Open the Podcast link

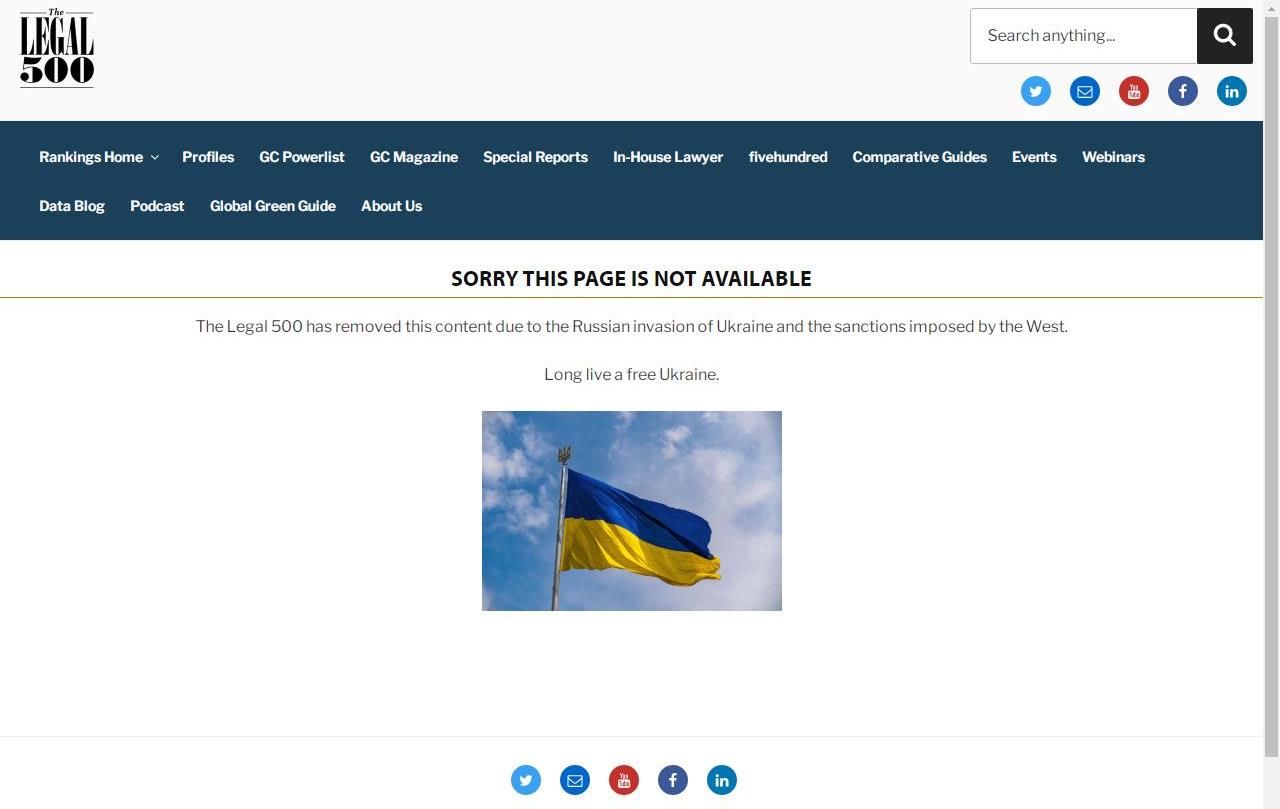tap(157, 206)
